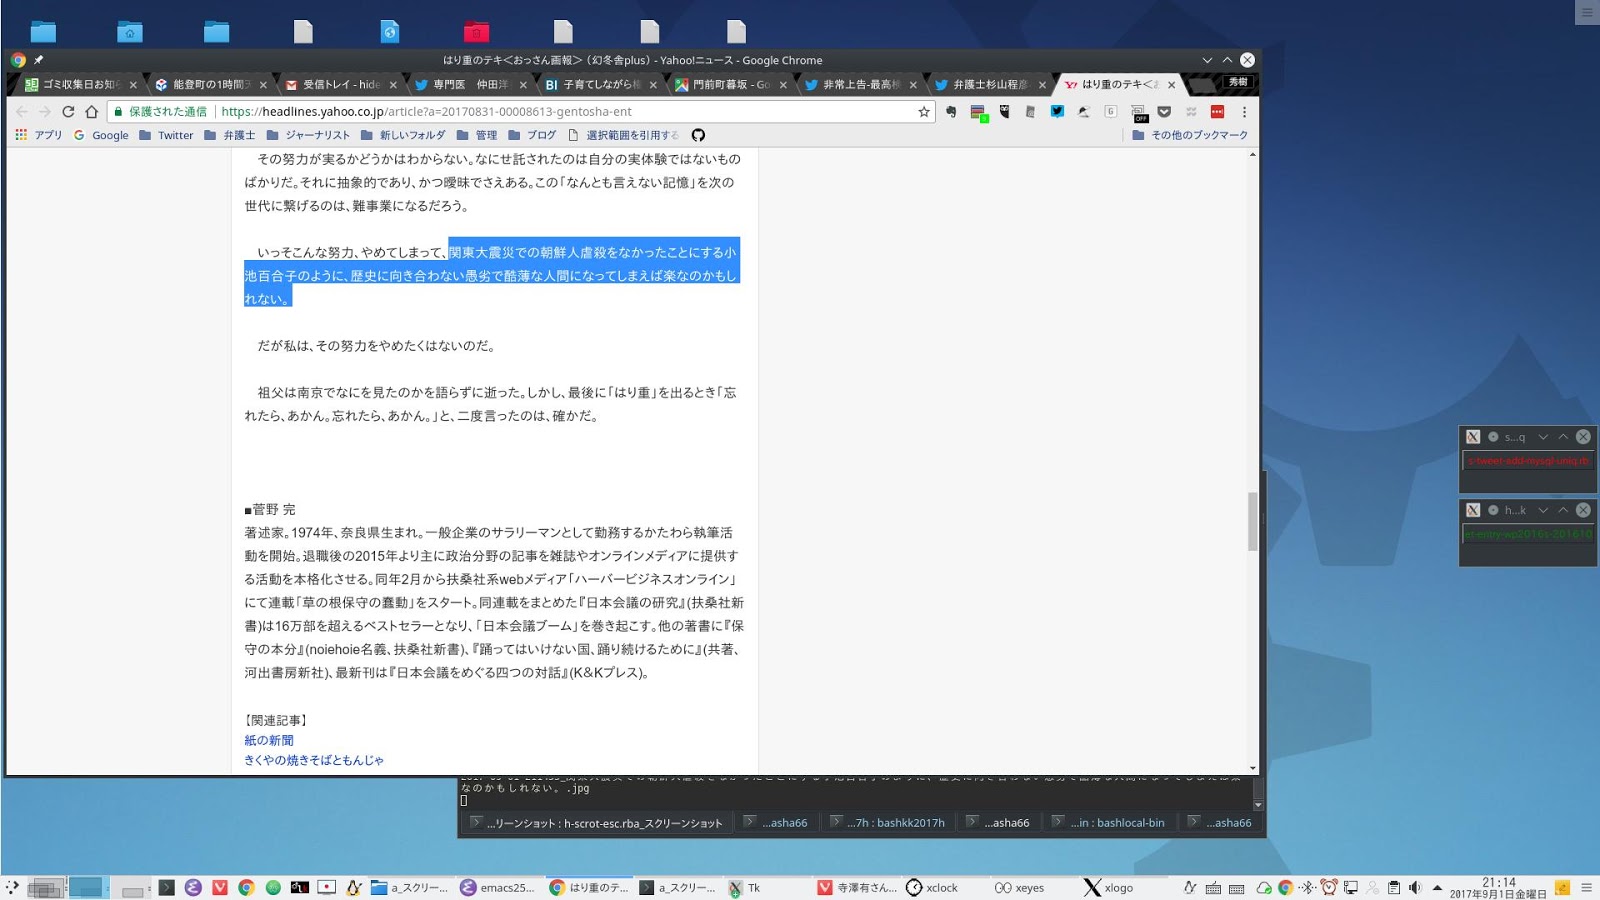Open the きくやの焼きそばともんじゃ link
Viewport: 1600px width, 900px height.
pos(314,760)
